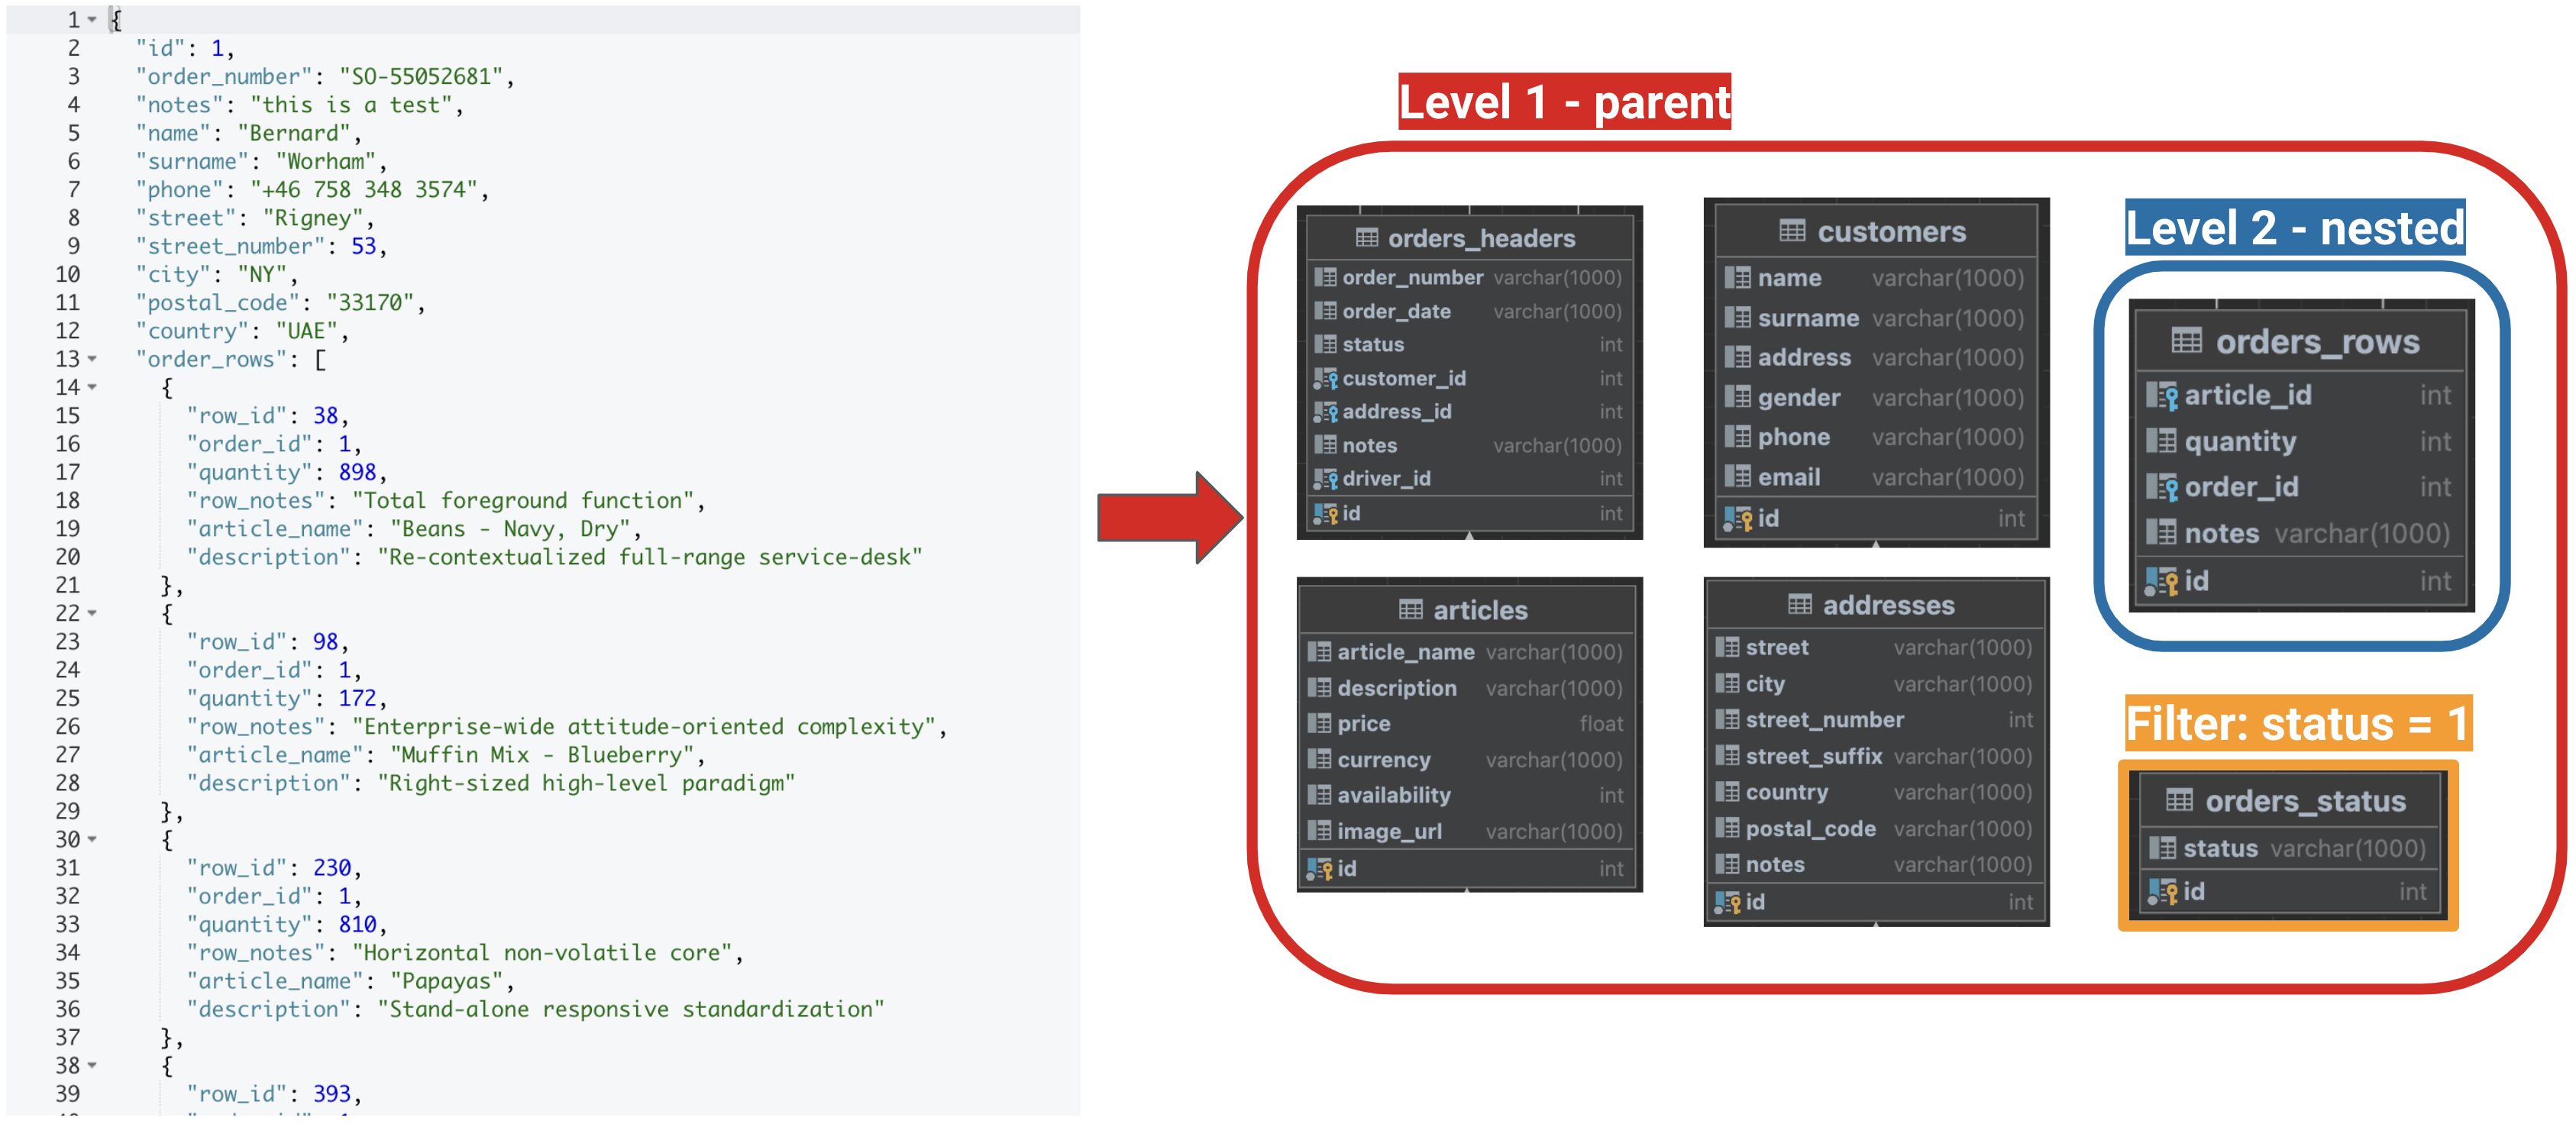Viewport: 2576px width, 1124px height.
Task: Click the addresses table header icon
Action: point(1799,605)
